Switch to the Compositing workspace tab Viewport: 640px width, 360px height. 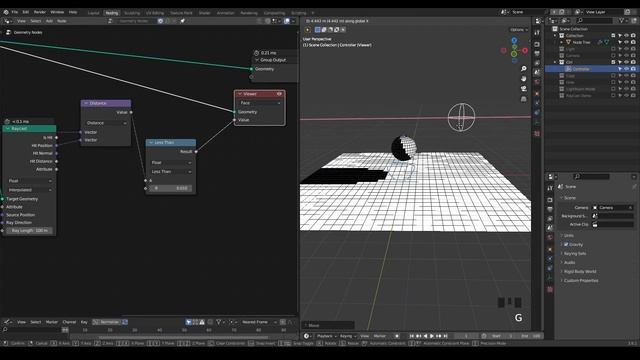tap(274, 13)
